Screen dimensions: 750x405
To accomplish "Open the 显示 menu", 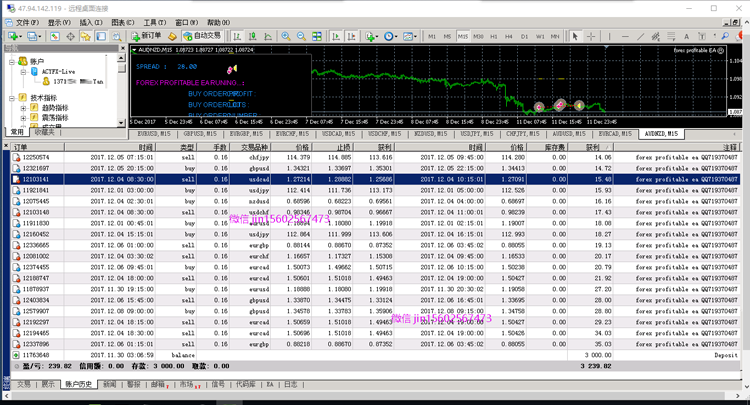I will click(x=59, y=22).
